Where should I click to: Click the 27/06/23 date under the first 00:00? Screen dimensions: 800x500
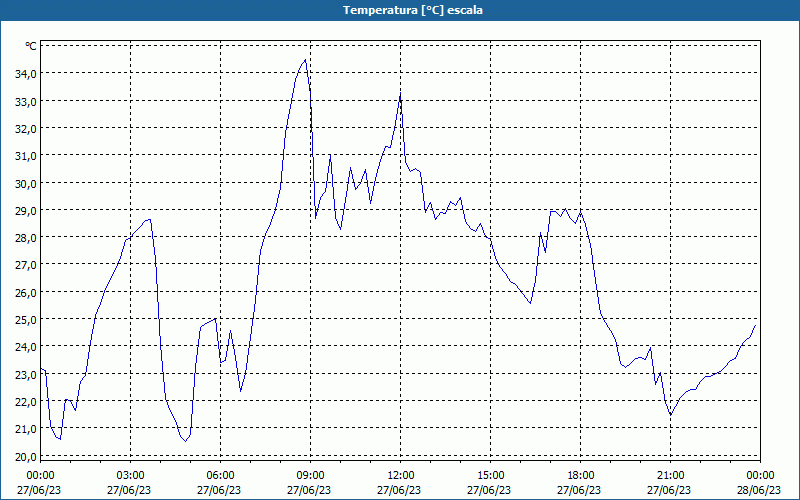pyautogui.click(x=39, y=490)
